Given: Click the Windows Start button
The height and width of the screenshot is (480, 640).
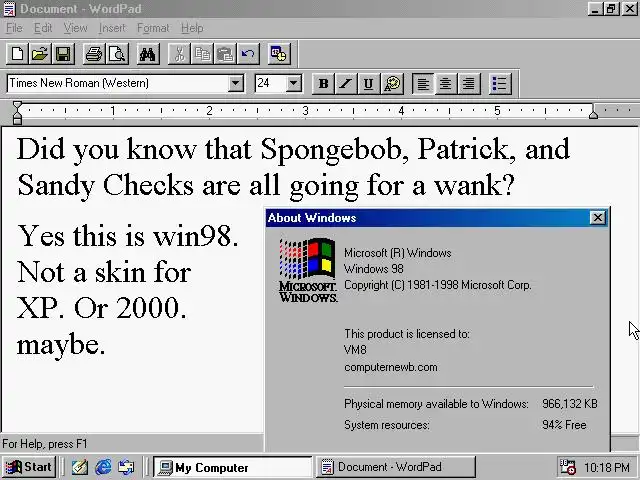Looking at the screenshot, I should 29,467.
